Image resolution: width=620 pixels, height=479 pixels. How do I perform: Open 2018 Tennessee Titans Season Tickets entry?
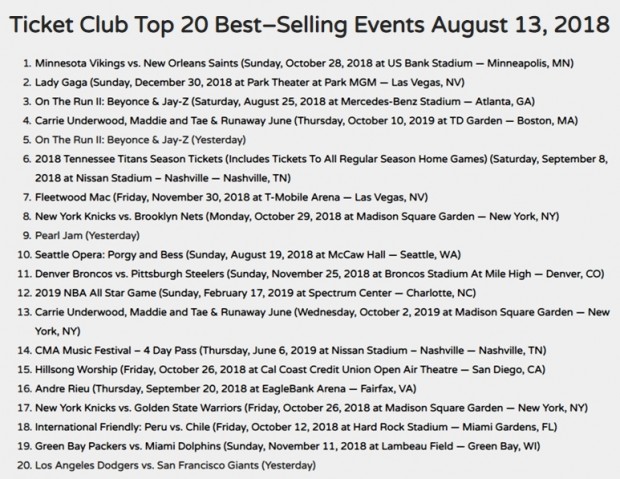(321, 169)
